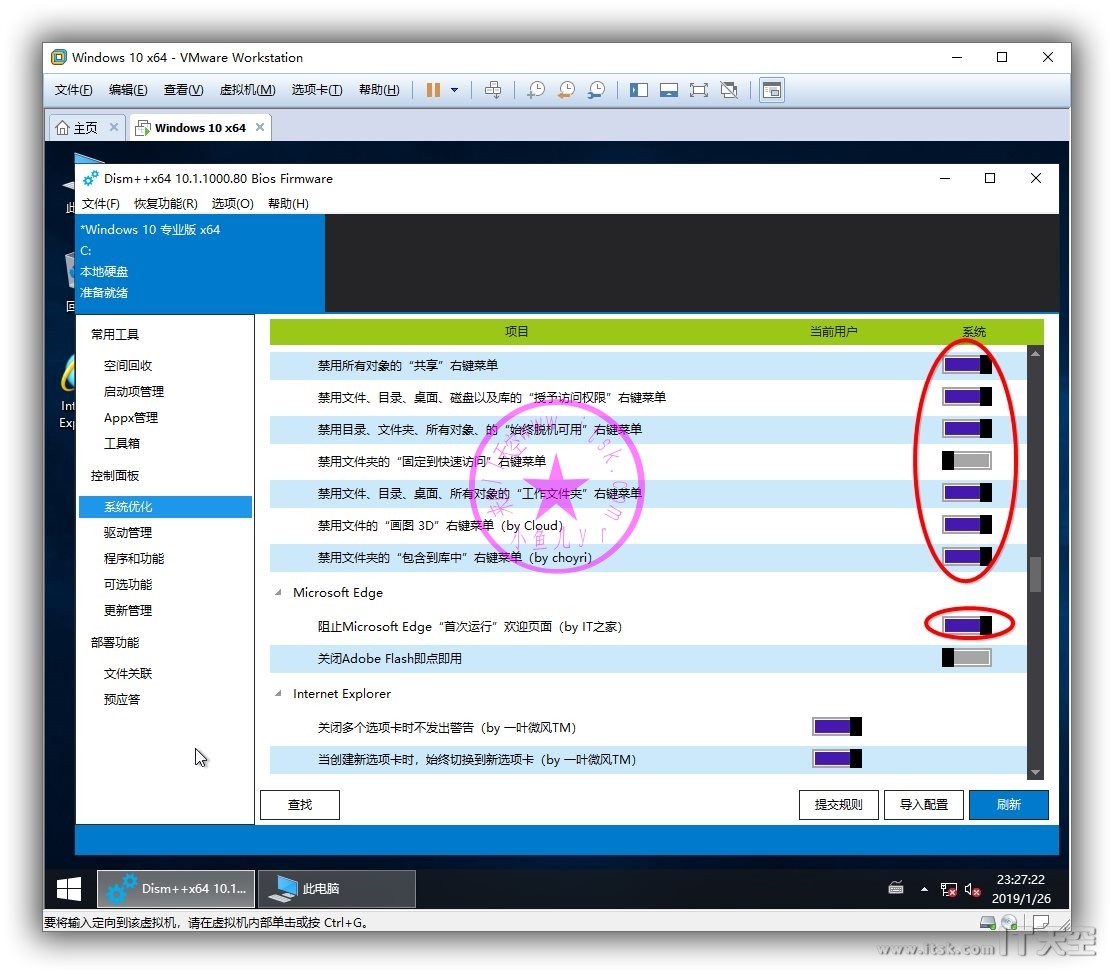Toggle the “授予访问权限” right-click menu switch

pos(966,396)
